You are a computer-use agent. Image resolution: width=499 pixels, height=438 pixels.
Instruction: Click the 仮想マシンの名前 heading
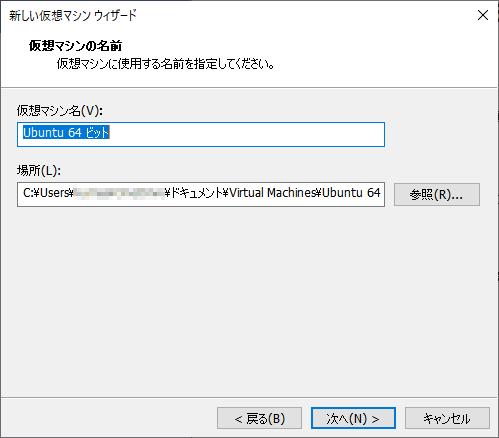pyautogui.click(x=75, y=46)
